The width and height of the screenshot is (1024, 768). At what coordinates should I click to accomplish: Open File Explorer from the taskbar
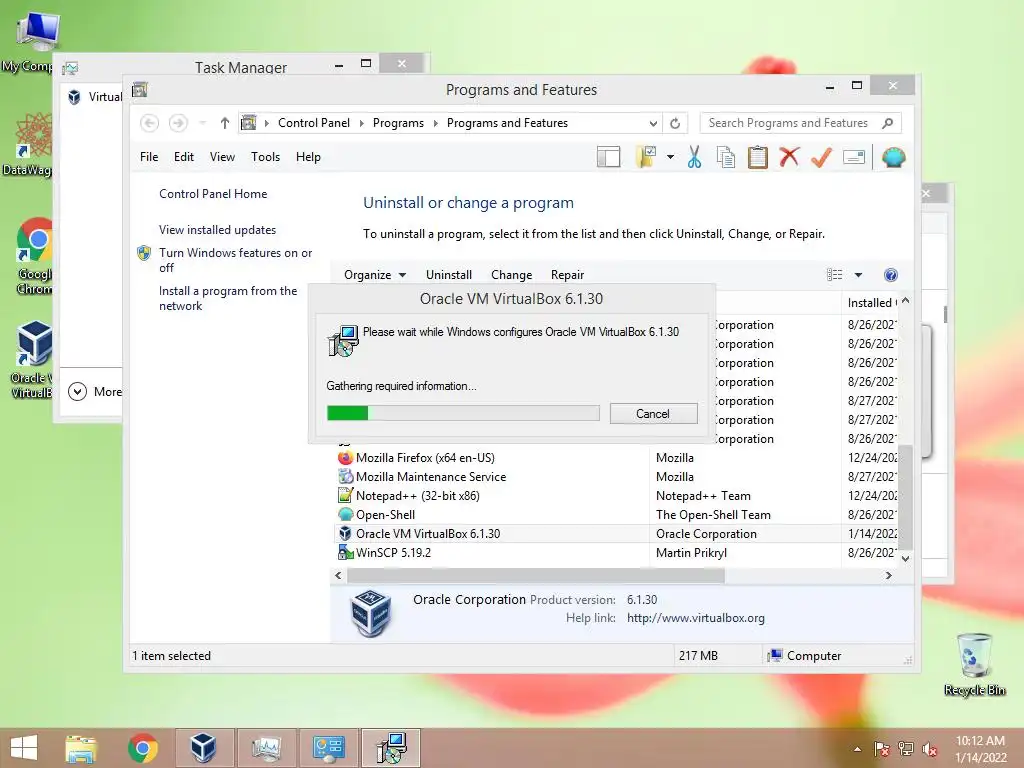[81, 748]
